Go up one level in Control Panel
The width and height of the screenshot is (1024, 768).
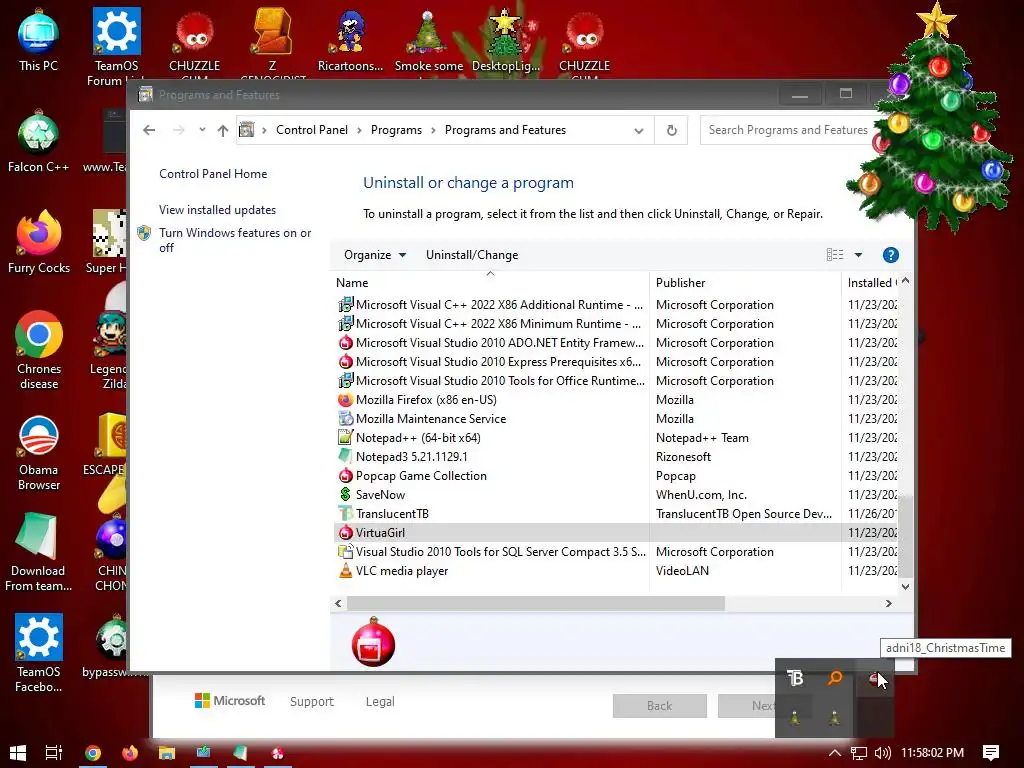(x=223, y=130)
